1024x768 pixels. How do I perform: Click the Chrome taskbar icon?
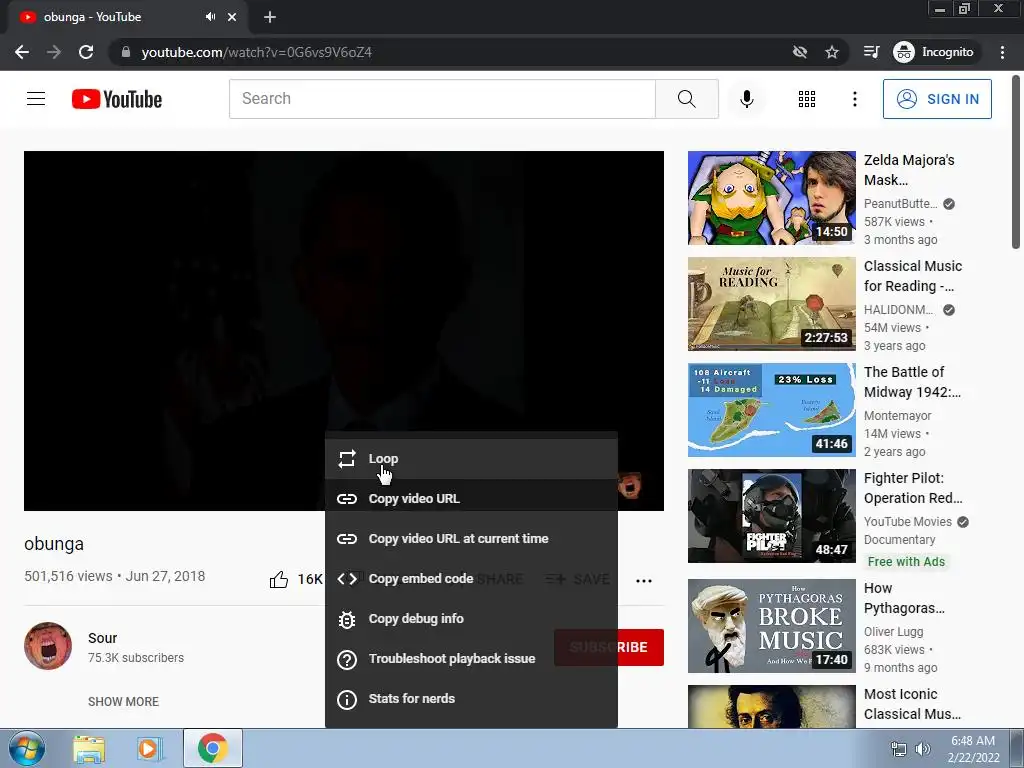pos(213,748)
